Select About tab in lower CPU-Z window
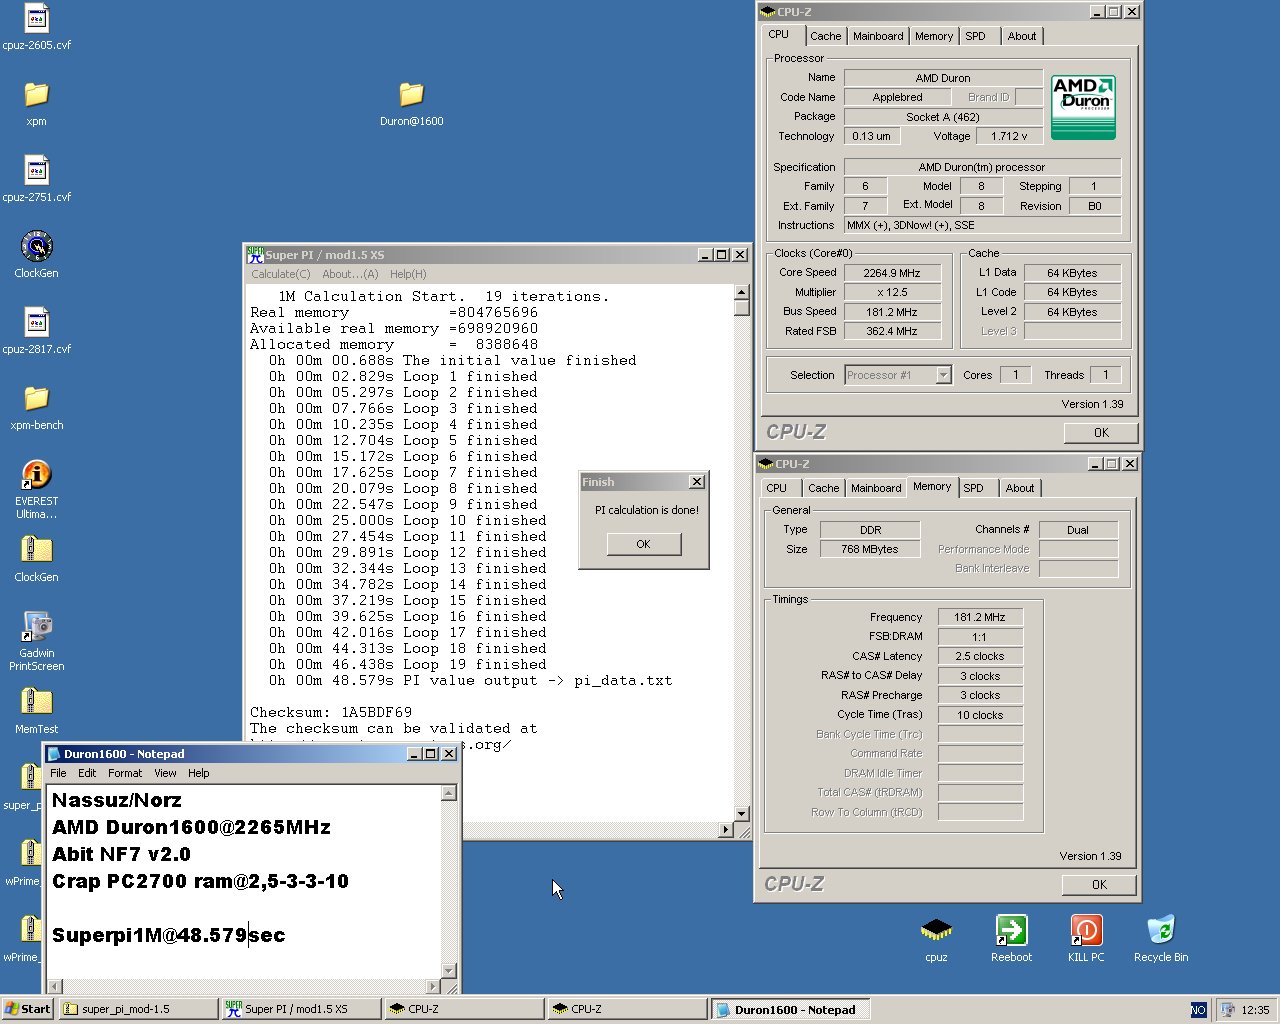The height and width of the screenshot is (1024, 1280). point(1019,488)
